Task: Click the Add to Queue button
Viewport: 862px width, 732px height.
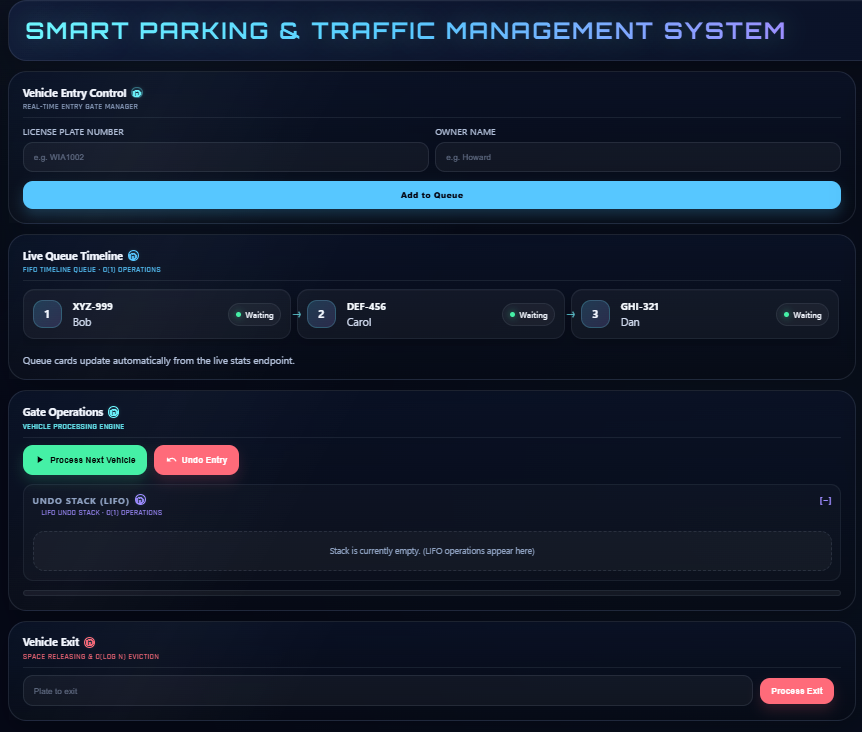Action: point(432,195)
